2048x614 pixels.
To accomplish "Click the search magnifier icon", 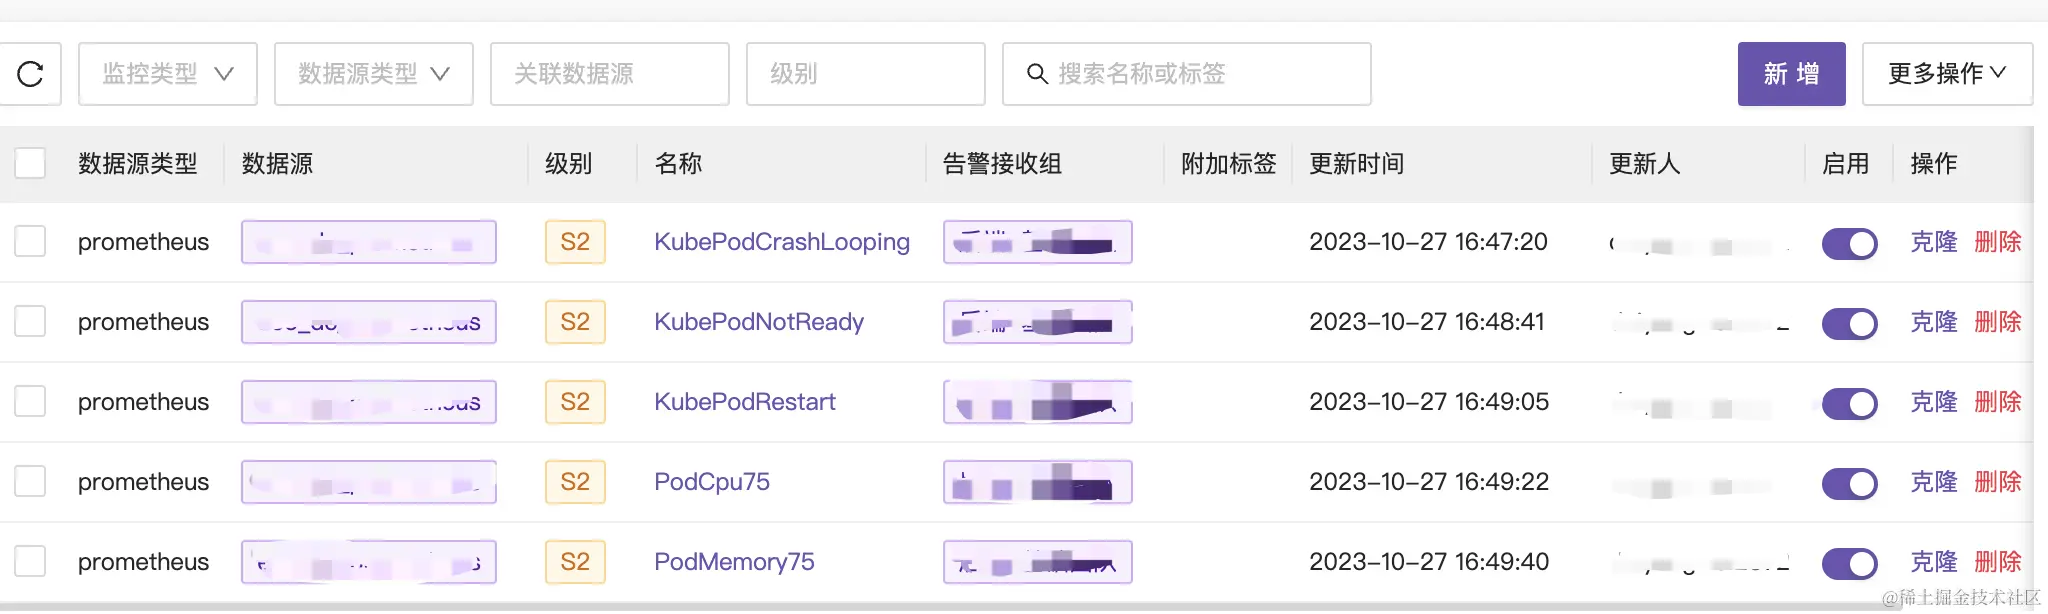I will point(1037,74).
